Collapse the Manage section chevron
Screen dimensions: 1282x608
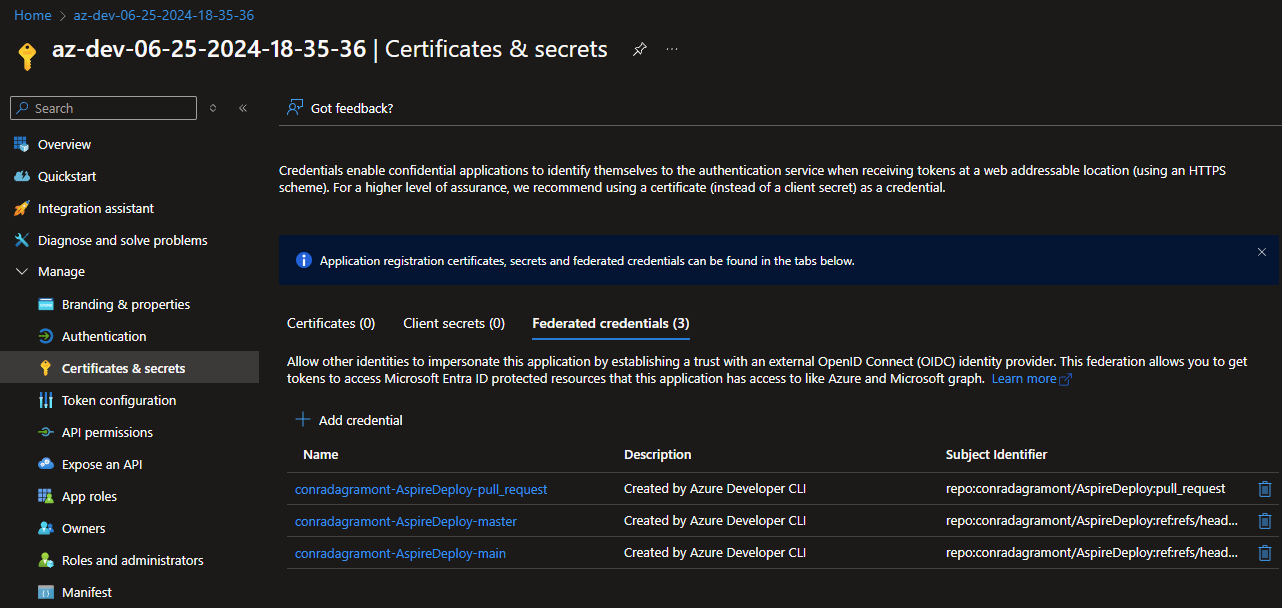tap(21, 272)
